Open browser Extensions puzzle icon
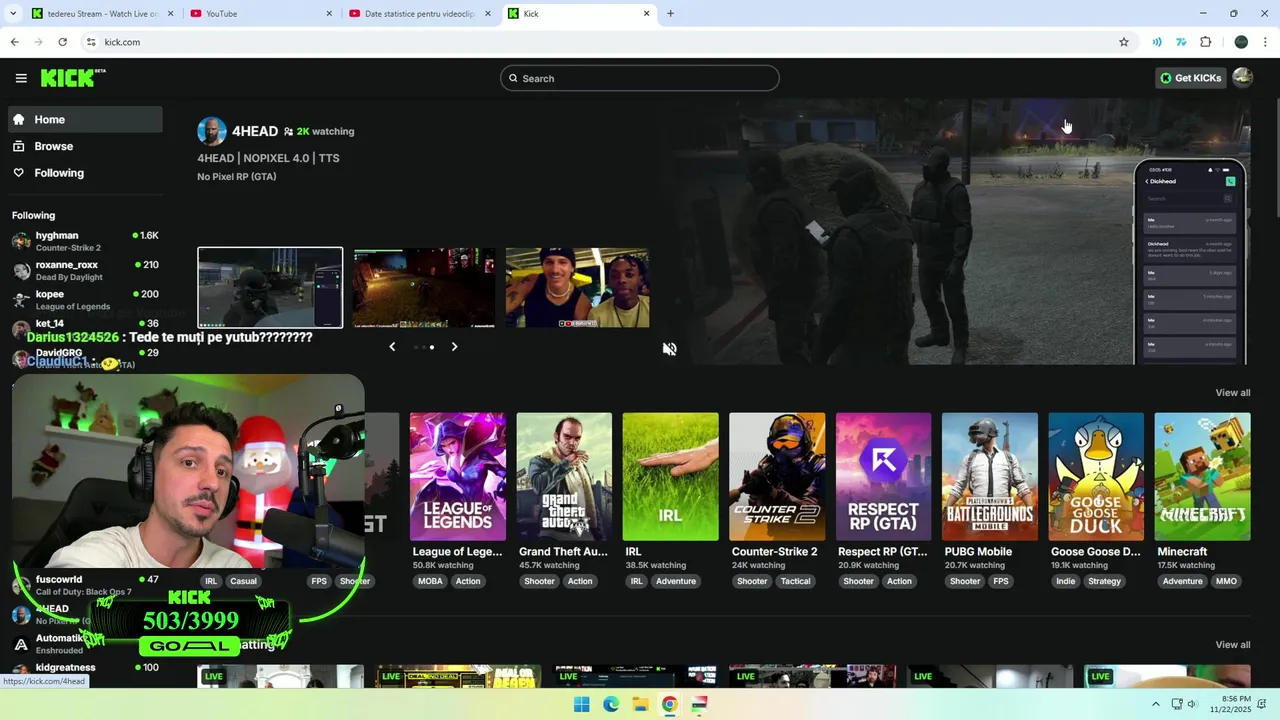Image resolution: width=1280 pixels, height=720 pixels. (1205, 42)
